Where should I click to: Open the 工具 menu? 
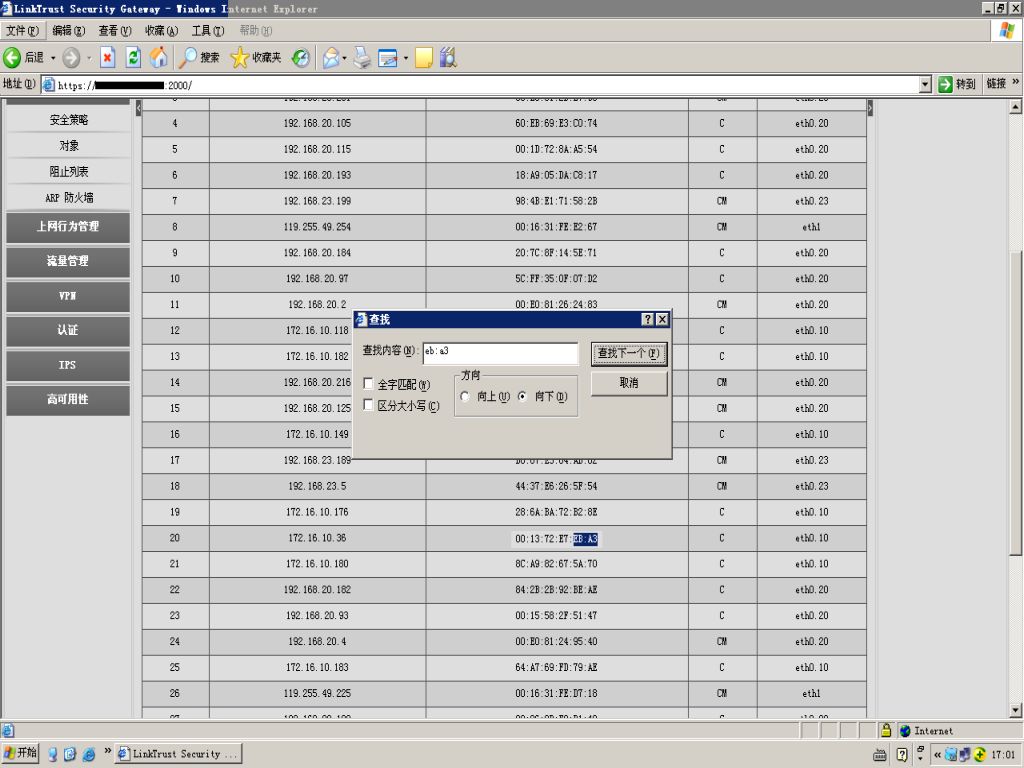click(x=208, y=31)
